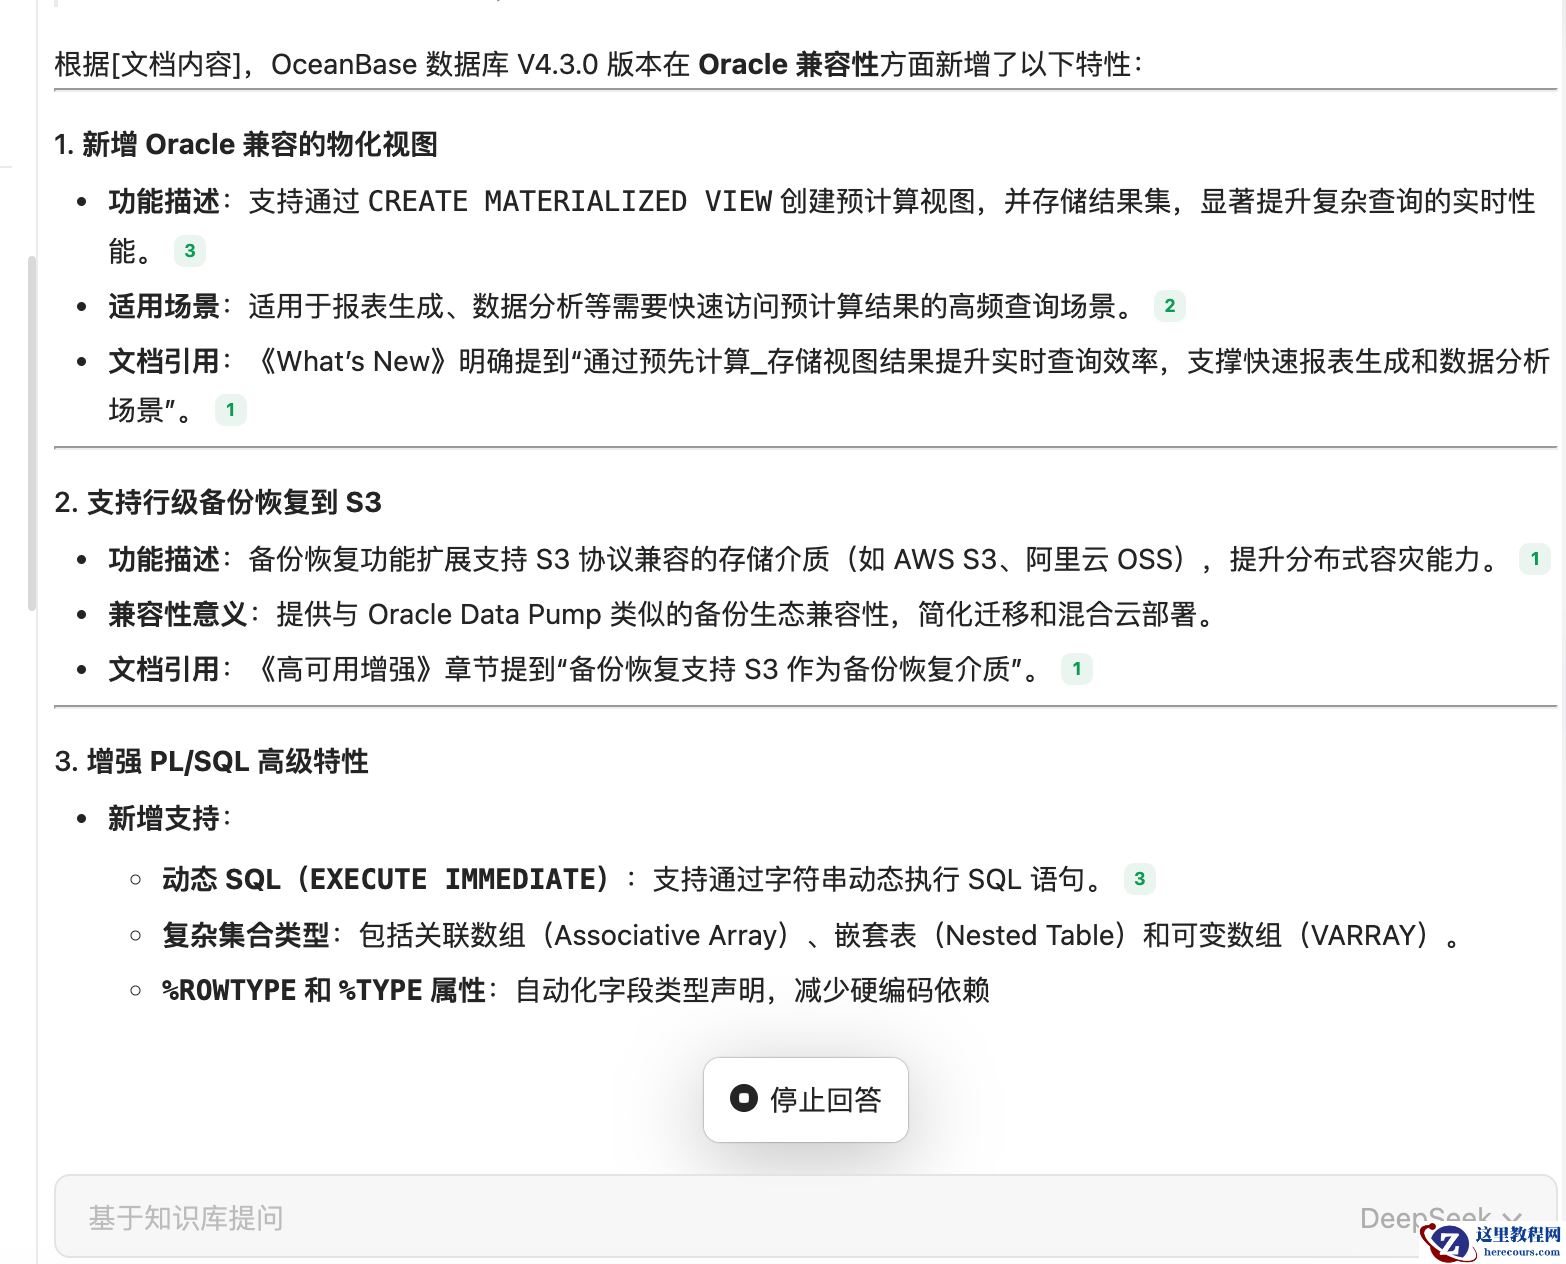
Task: Click the 兼容性意义 bullet label
Action: point(178,614)
